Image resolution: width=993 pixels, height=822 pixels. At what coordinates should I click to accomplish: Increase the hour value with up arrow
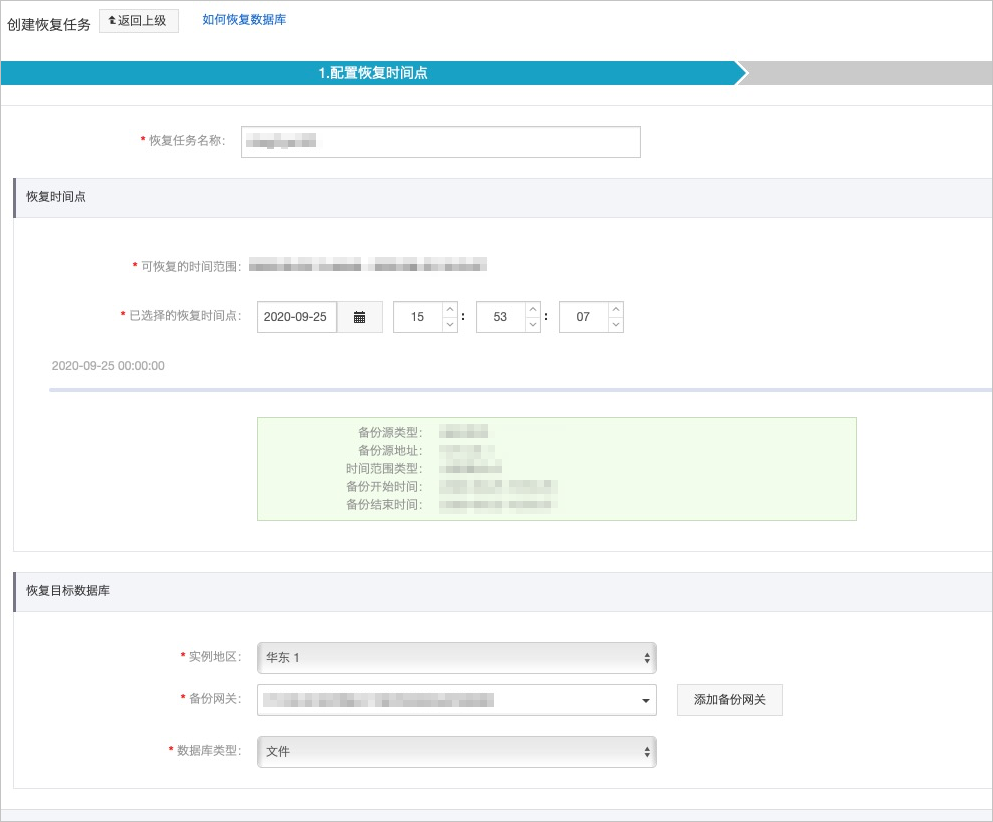450,309
